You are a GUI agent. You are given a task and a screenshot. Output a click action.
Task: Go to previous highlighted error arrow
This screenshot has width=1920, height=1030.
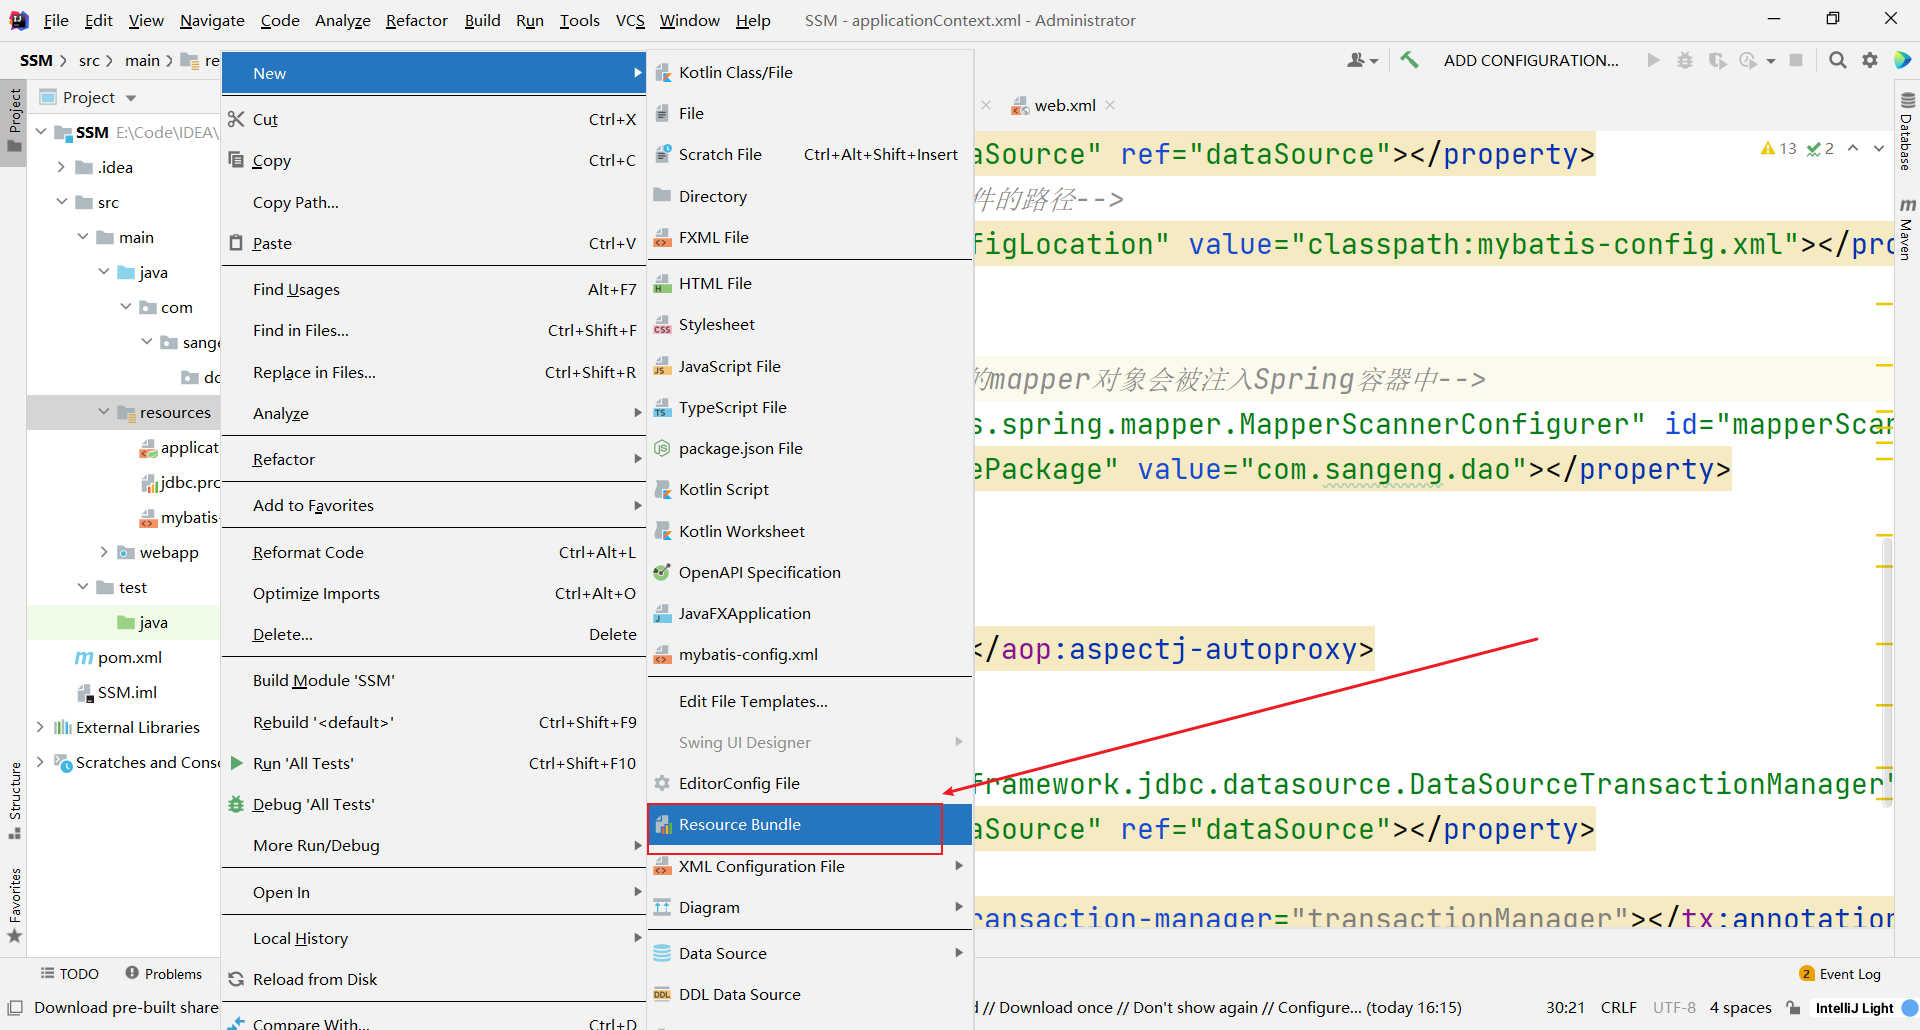coord(1853,148)
